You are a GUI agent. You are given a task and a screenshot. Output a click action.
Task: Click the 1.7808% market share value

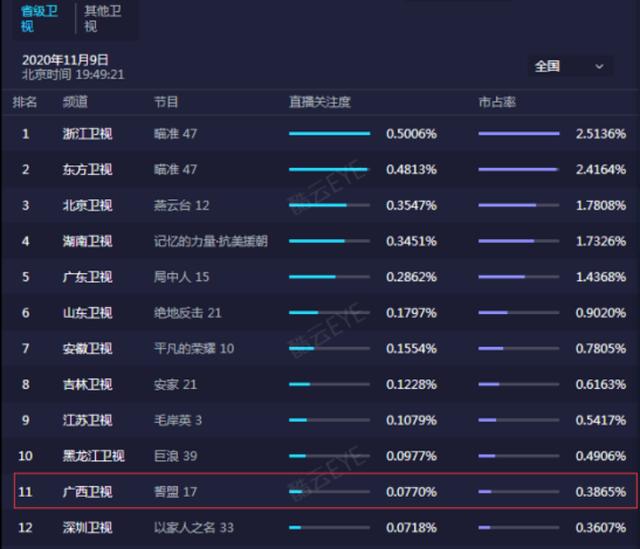point(601,206)
